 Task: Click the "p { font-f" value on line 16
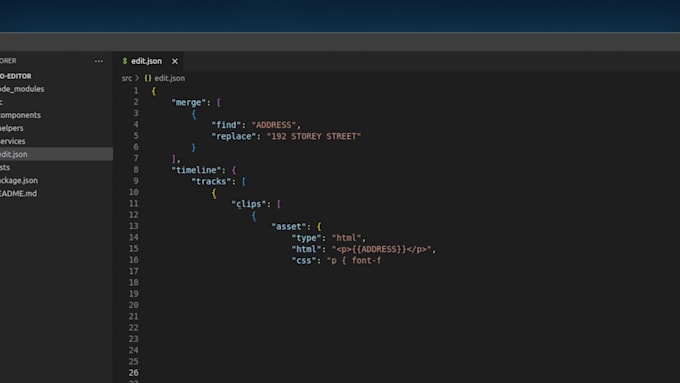click(x=354, y=260)
